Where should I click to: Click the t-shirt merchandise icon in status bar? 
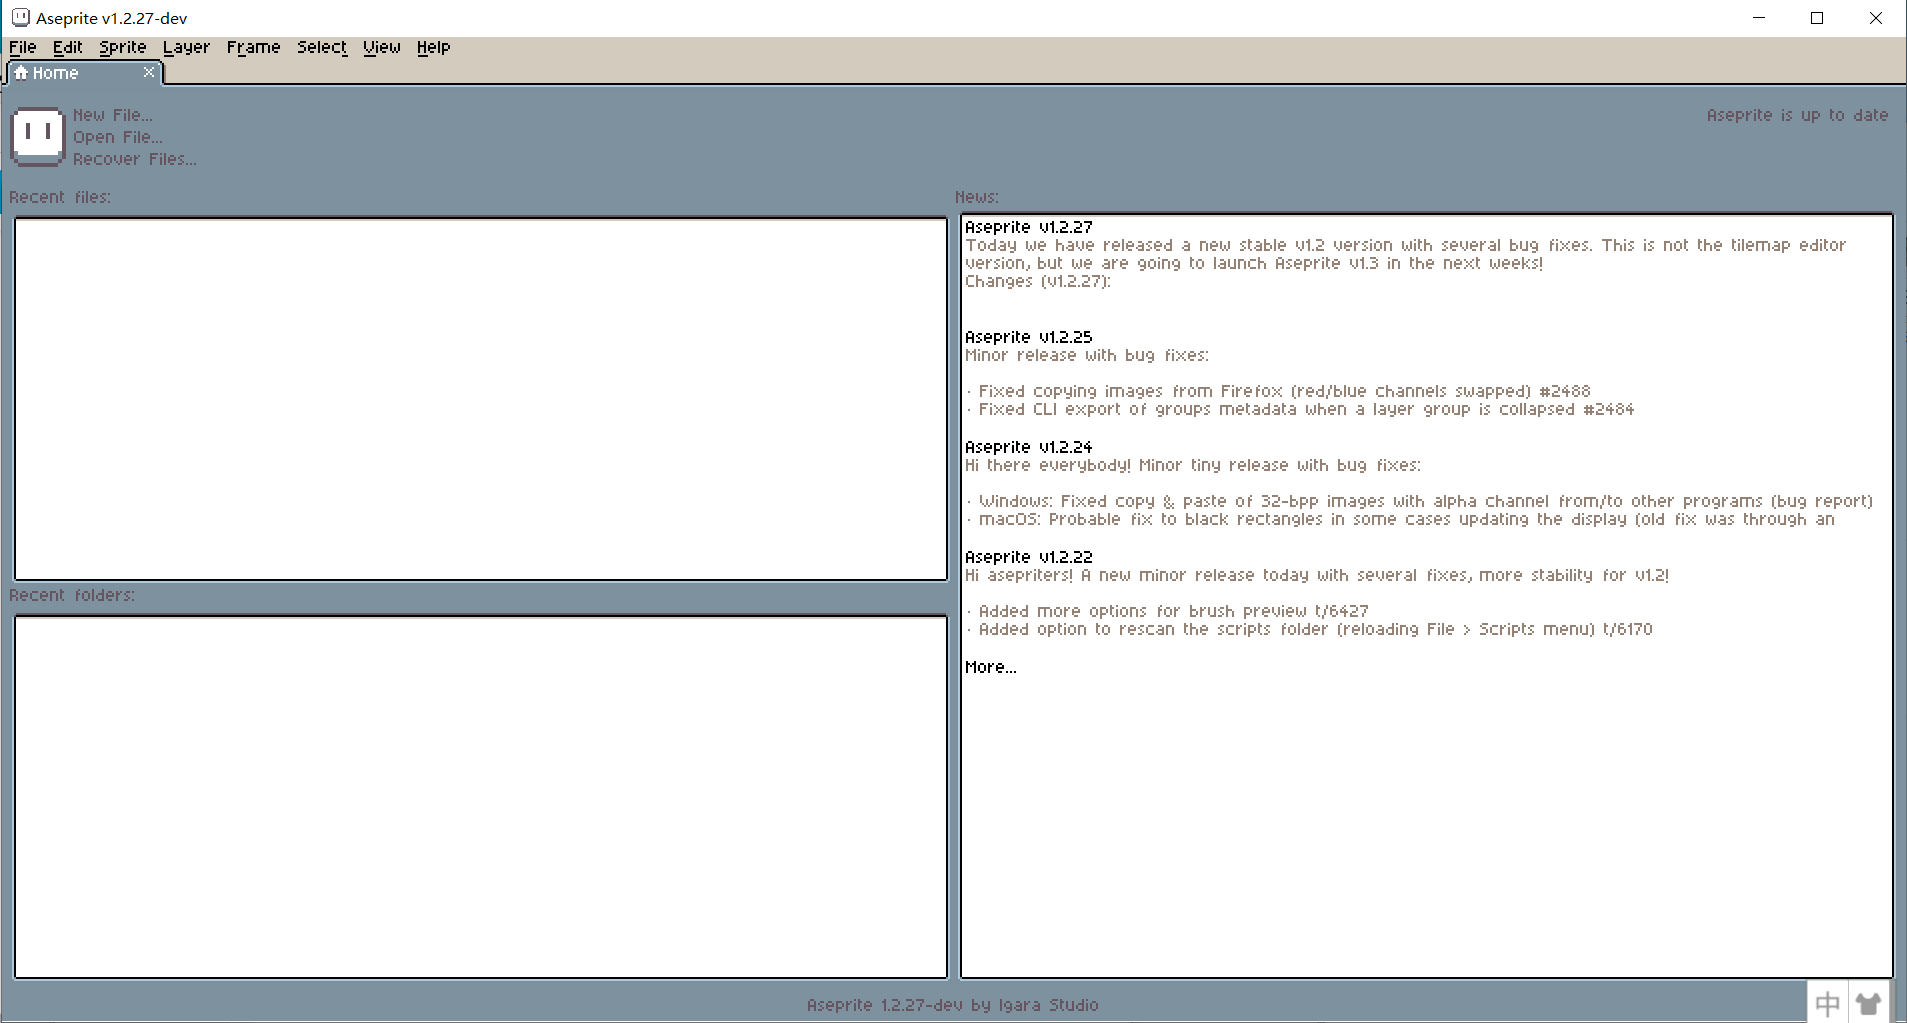(x=1869, y=1002)
